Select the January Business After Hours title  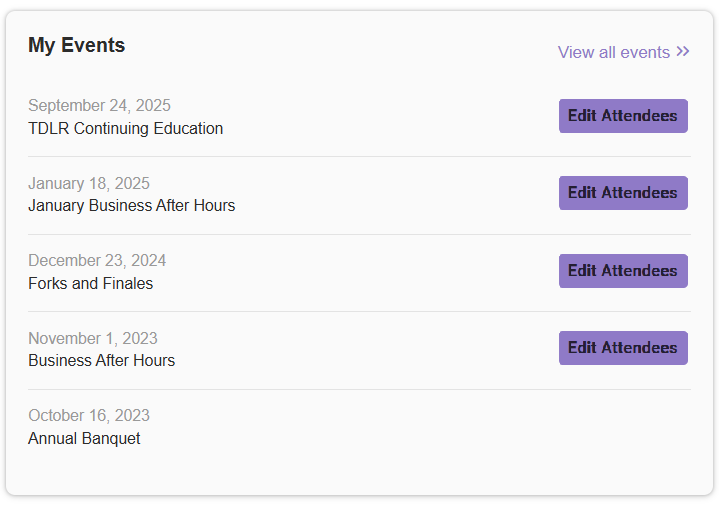(x=132, y=205)
